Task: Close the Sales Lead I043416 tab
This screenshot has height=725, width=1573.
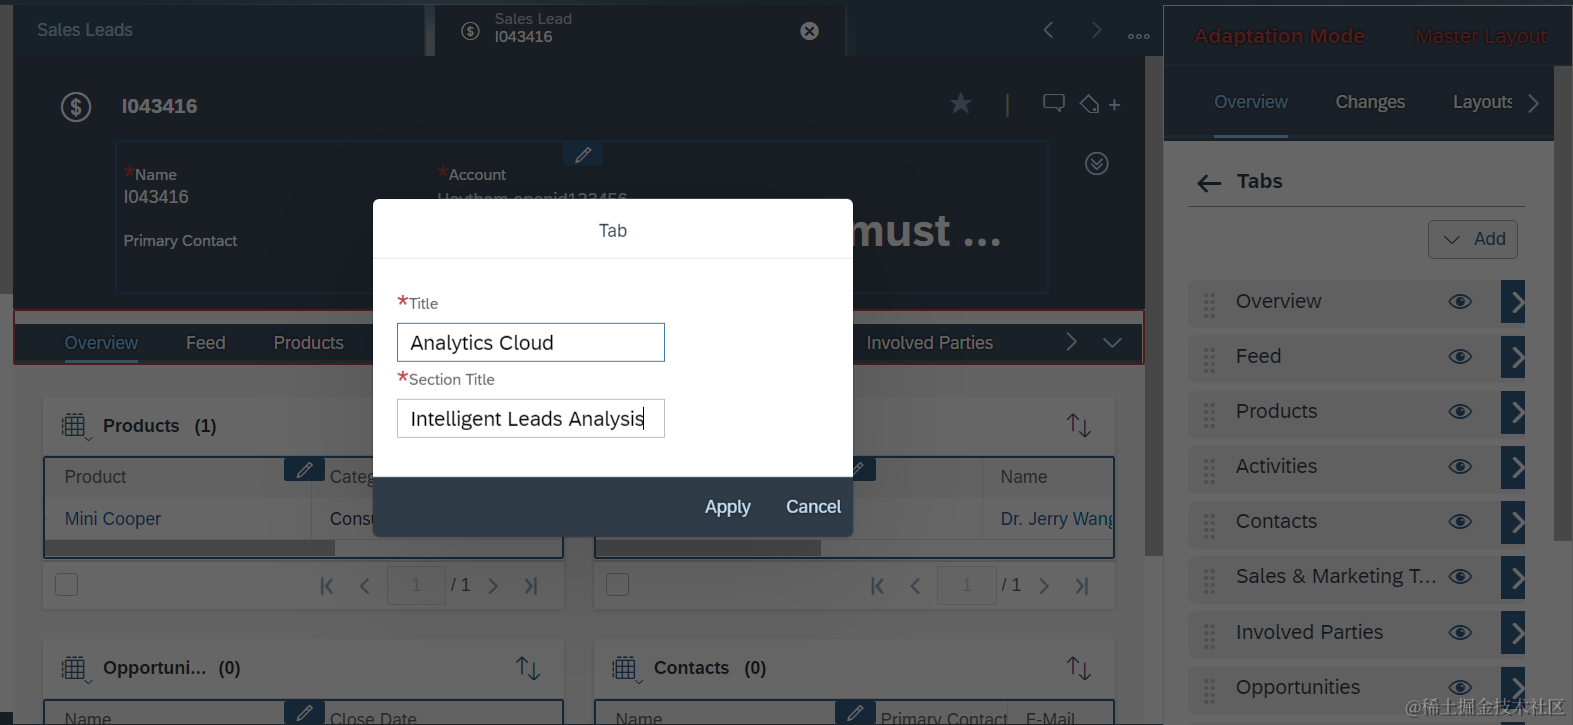Action: click(810, 31)
